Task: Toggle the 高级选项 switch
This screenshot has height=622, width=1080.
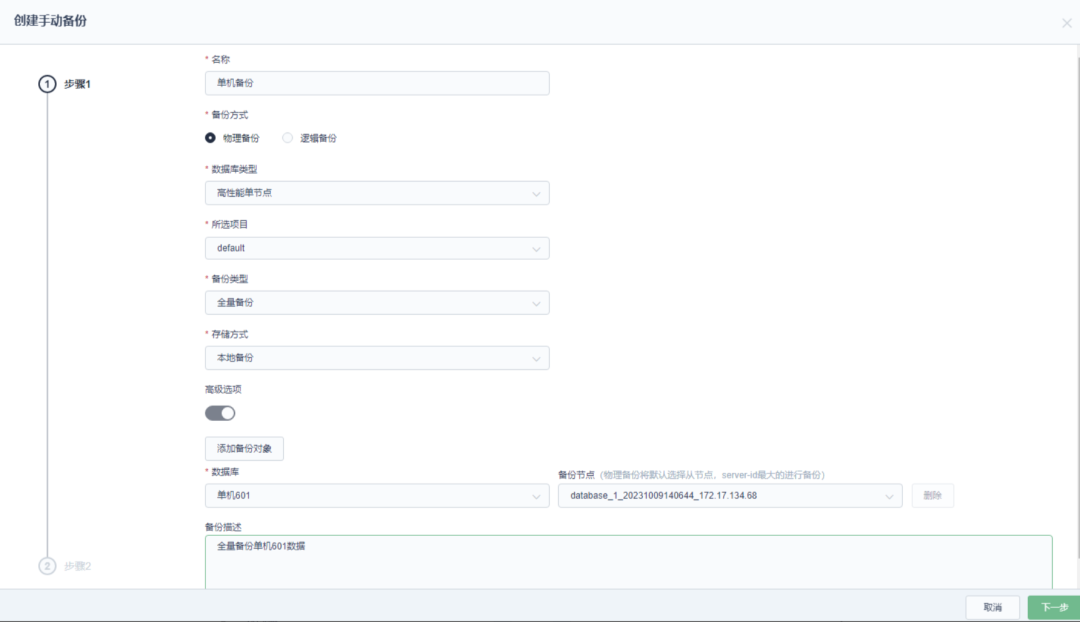Action: tap(220, 413)
